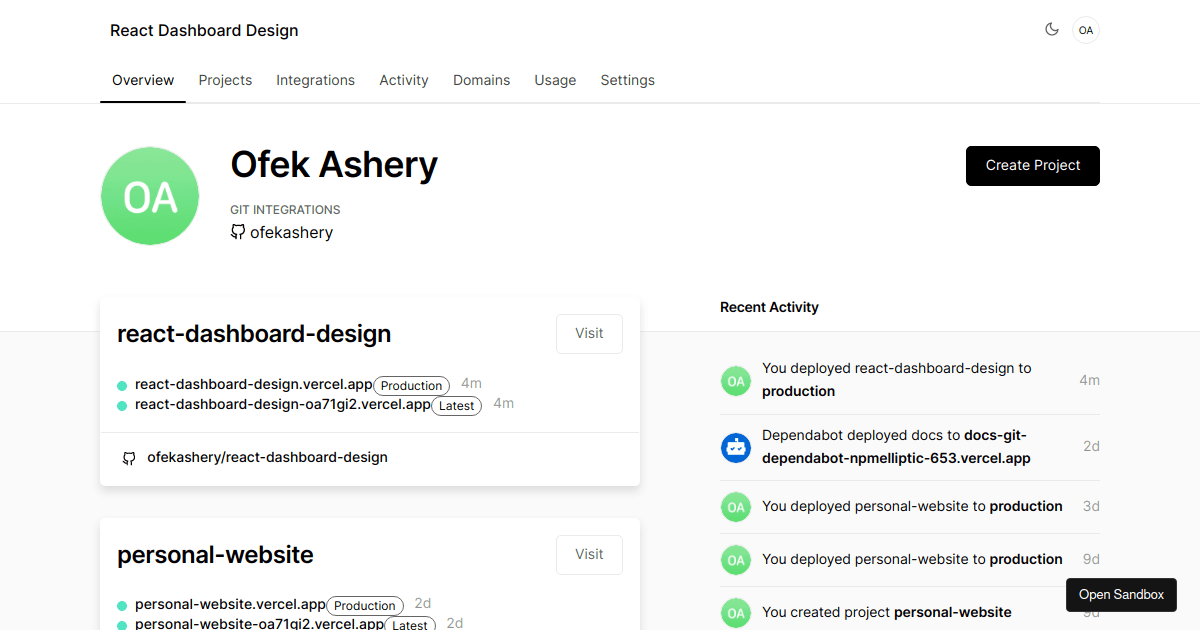The height and width of the screenshot is (630, 1200).
Task: Expand the personal-website project card
Action: click(x=215, y=554)
